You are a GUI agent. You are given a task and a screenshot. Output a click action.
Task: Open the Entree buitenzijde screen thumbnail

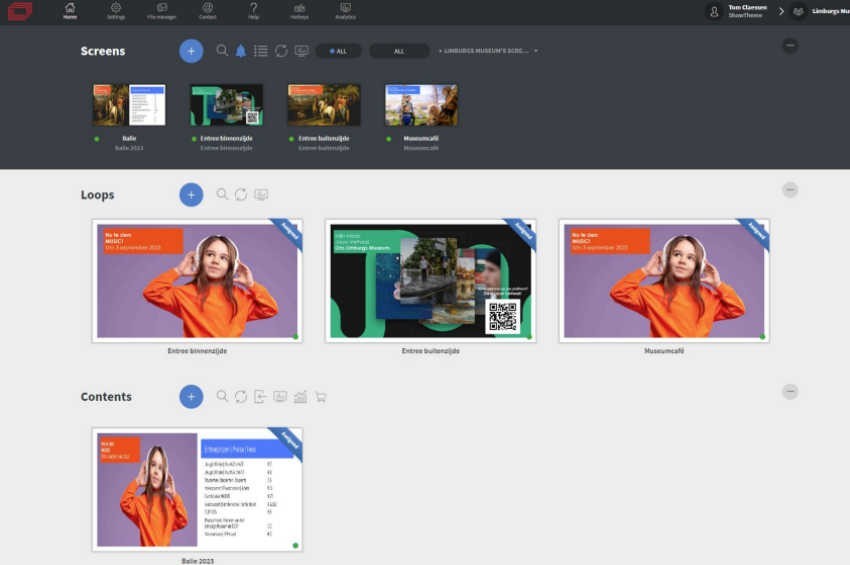pos(324,105)
